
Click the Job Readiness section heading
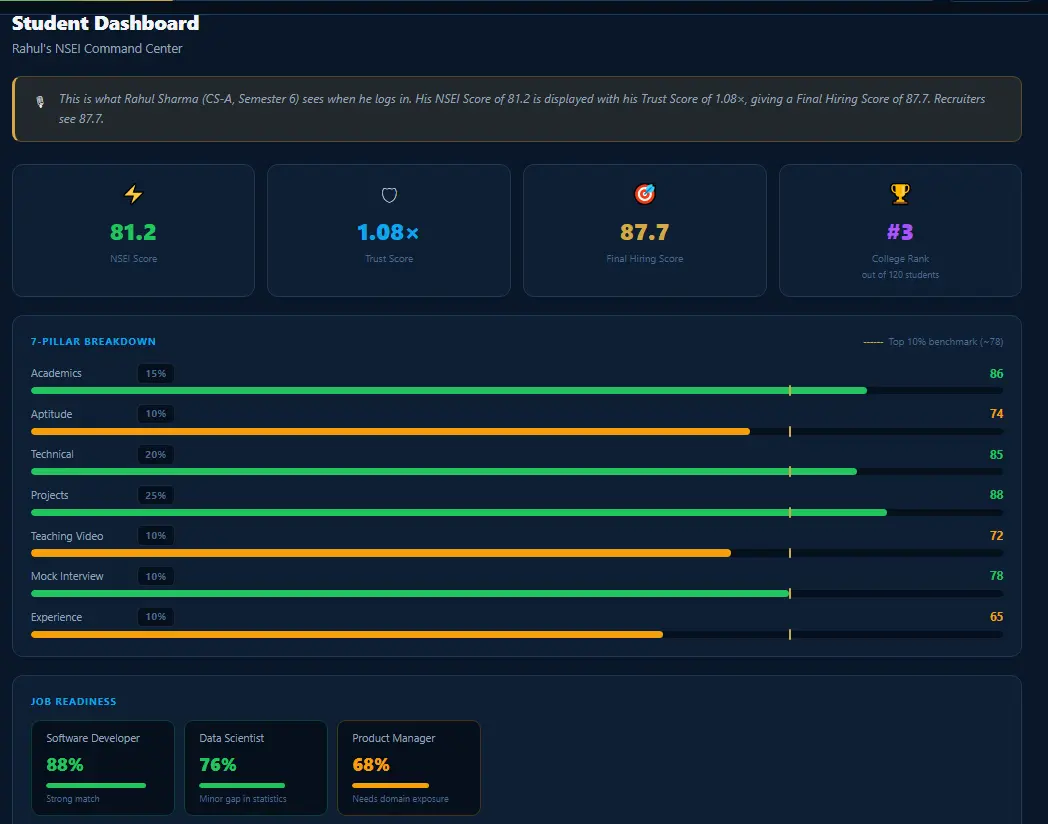pos(73,702)
